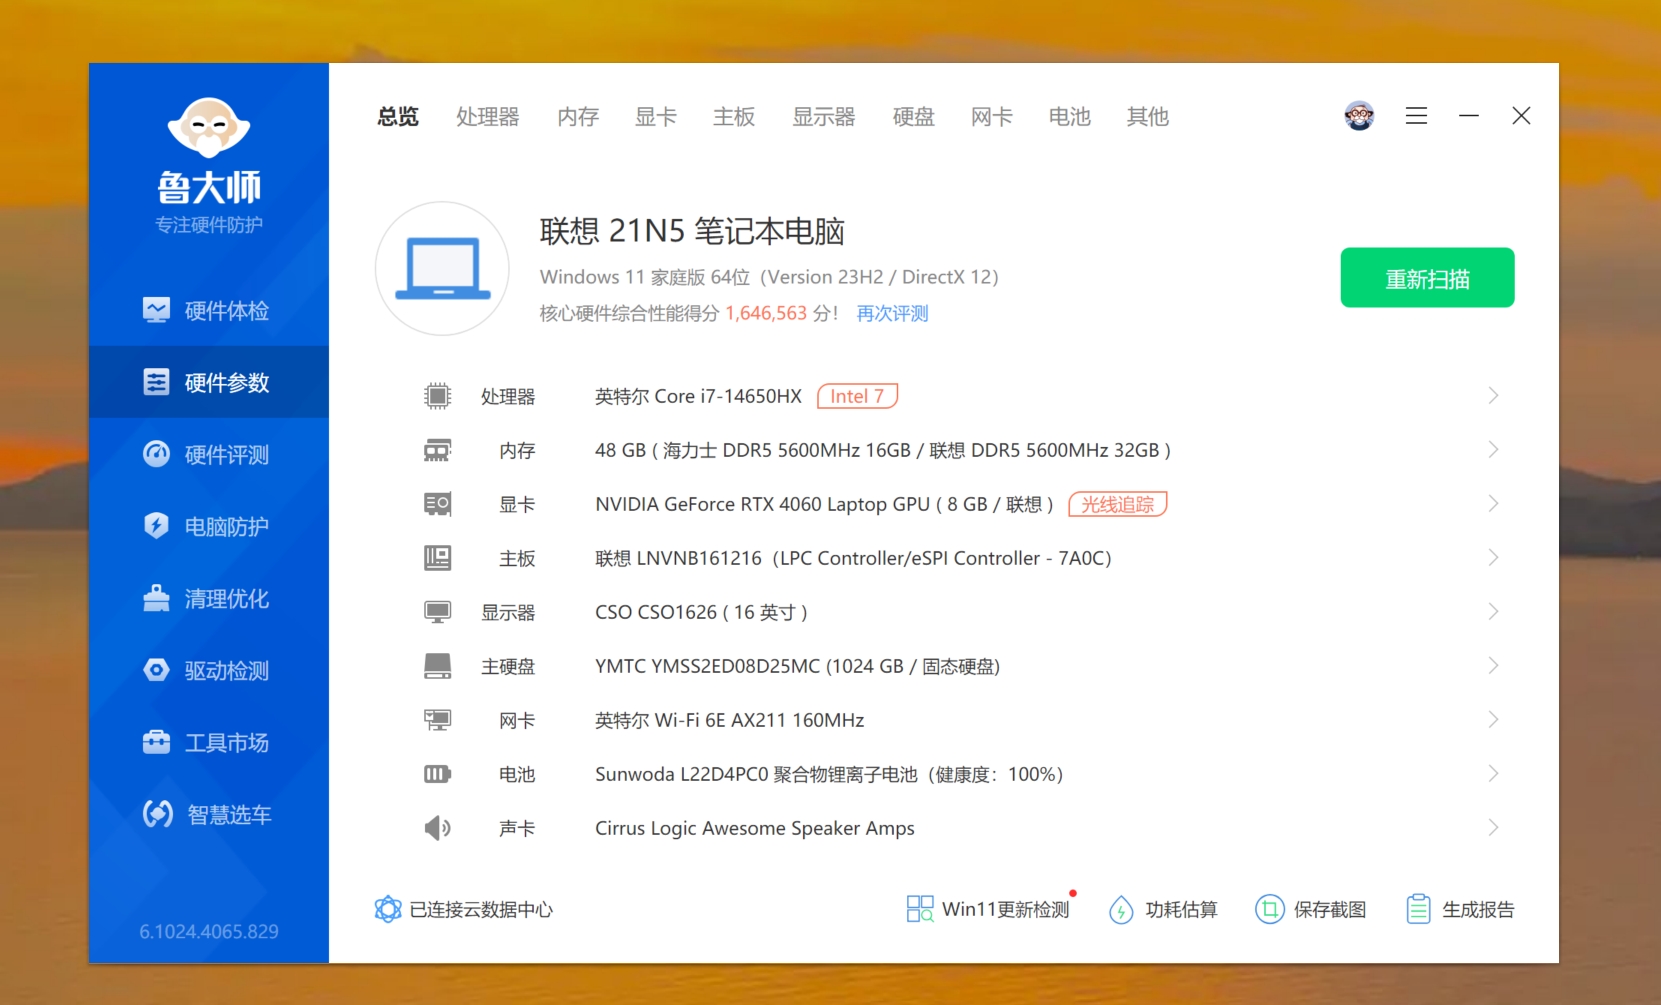The height and width of the screenshot is (1005, 1661).
Task: Click the 显卡 graphics card icon
Action: [x=437, y=504]
